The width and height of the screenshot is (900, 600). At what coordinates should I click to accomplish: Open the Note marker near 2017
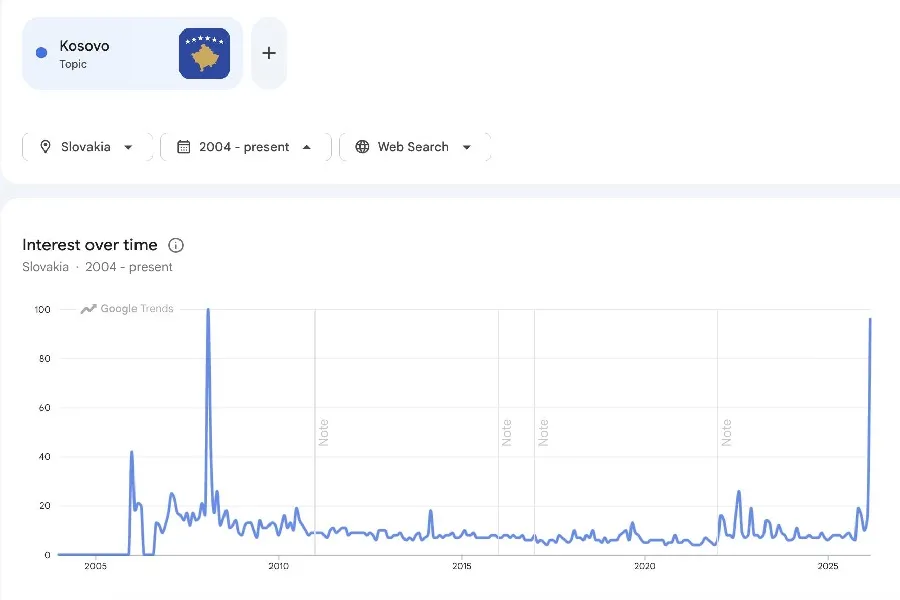(x=543, y=432)
